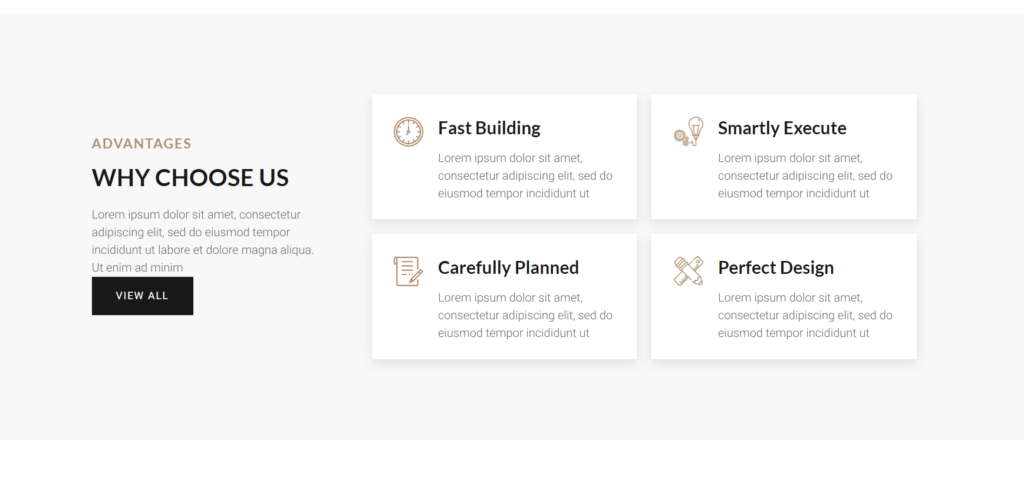Click the lightbulb and gears icon
This screenshot has width=1024, height=483.
pyautogui.click(x=688, y=131)
